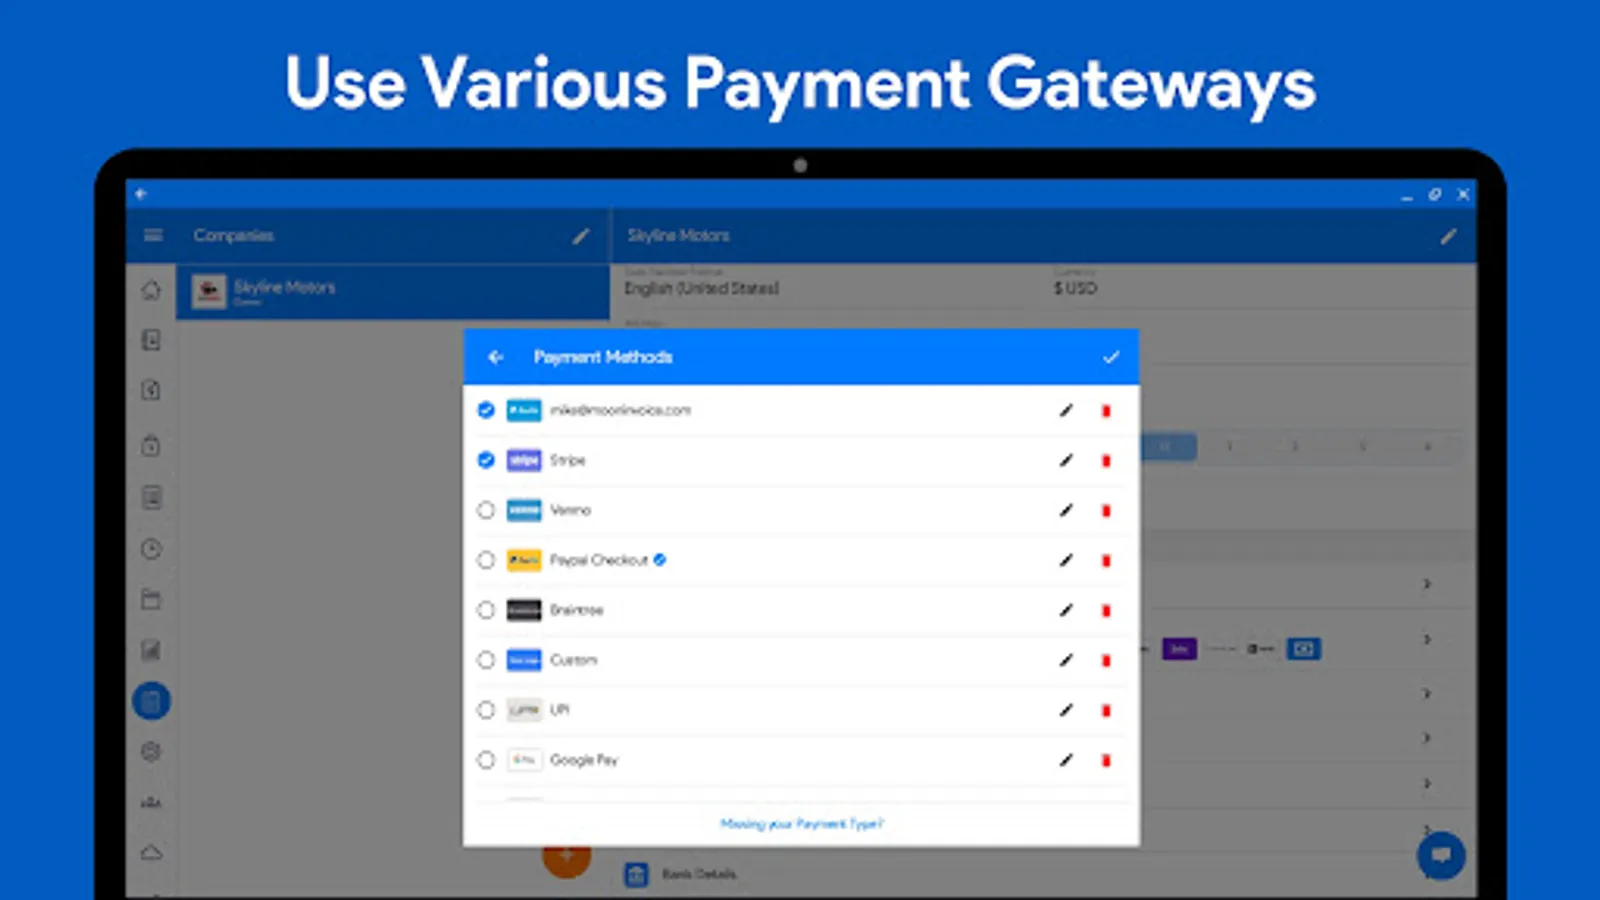Open the people icon in the sidebar
This screenshot has width=1600, height=900.
[151, 803]
